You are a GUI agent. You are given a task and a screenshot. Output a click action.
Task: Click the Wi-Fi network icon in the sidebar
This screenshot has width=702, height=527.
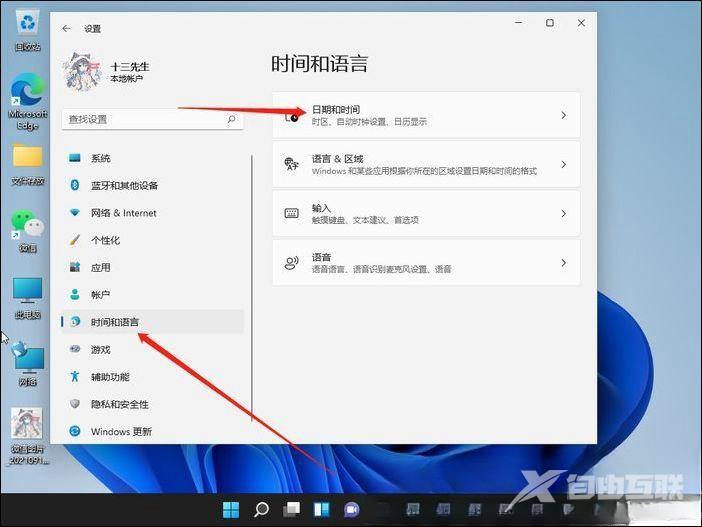pyautogui.click(x=75, y=212)
